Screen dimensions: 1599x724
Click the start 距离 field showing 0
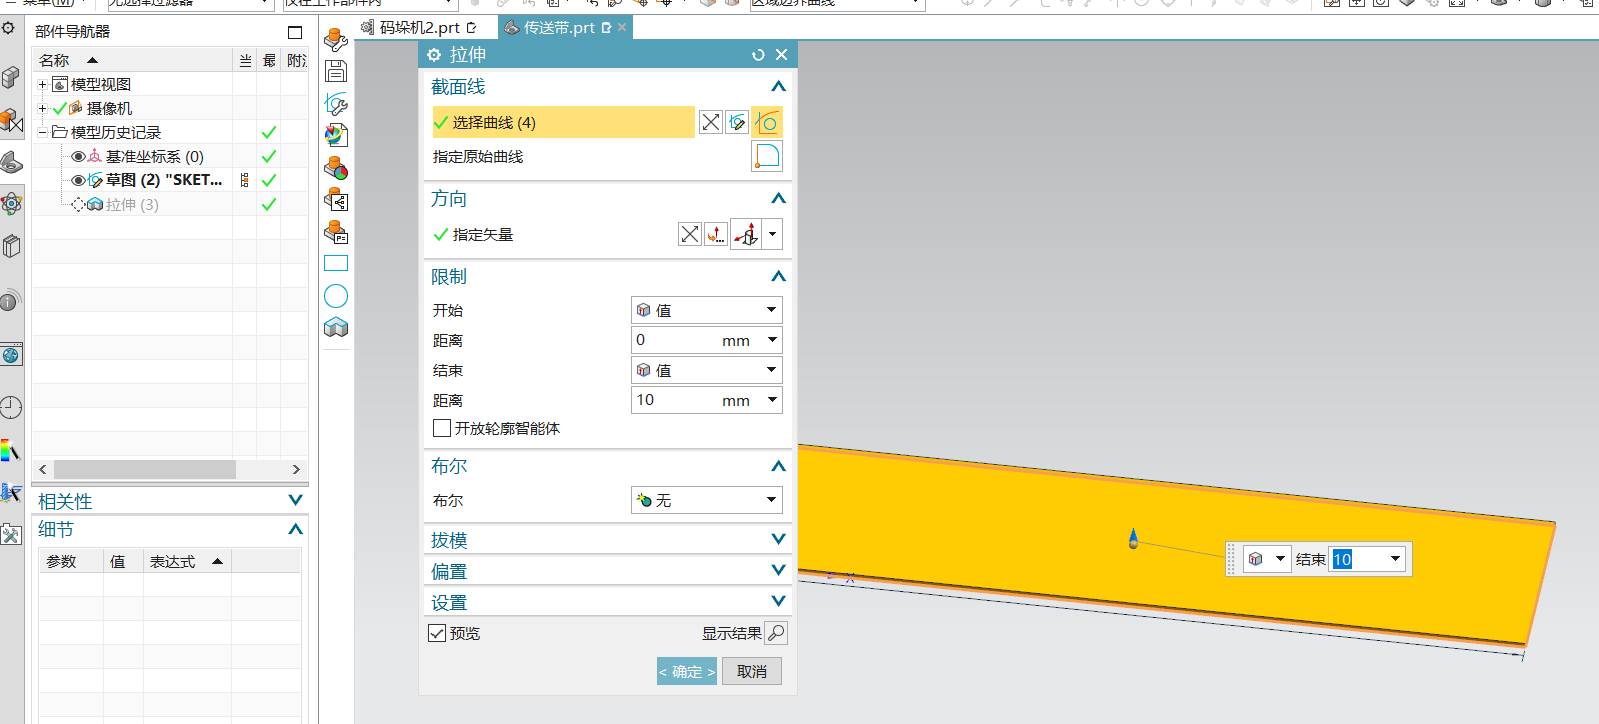click(706, 340)
